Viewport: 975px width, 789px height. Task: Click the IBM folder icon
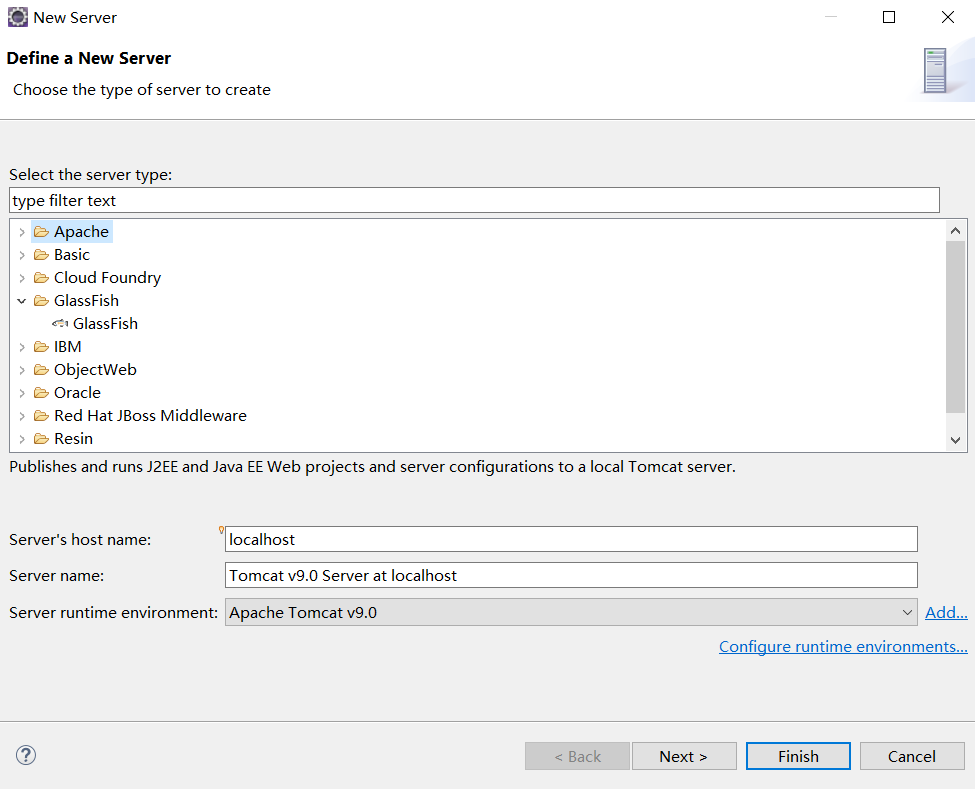(x=41, y=347)
